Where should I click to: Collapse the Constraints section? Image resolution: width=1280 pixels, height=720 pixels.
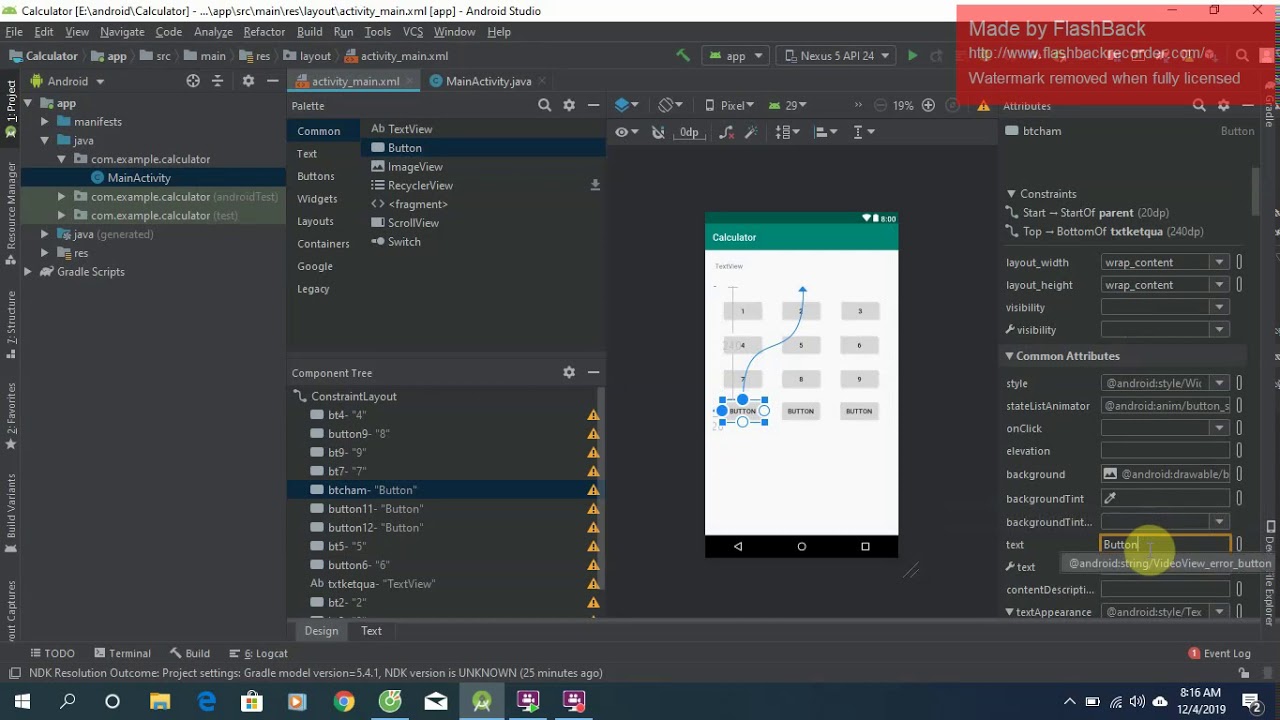coord(1011,194)
